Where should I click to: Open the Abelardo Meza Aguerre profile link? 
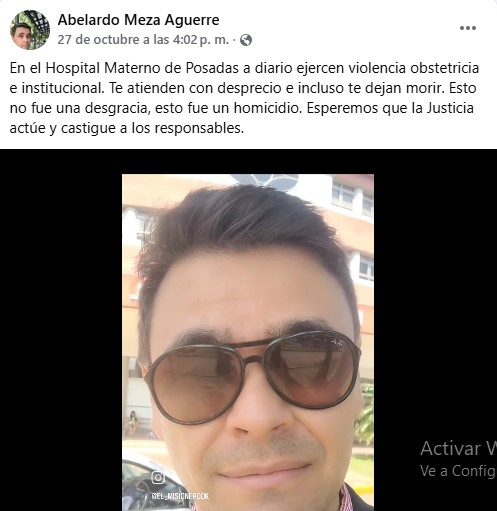(138, 20)
